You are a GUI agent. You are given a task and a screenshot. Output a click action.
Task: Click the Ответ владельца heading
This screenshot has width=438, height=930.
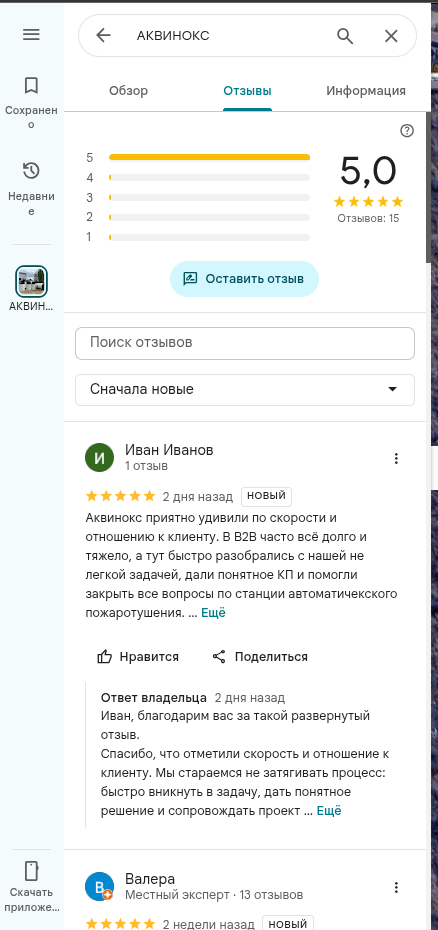pyautogui.click(x=154, y=698)
